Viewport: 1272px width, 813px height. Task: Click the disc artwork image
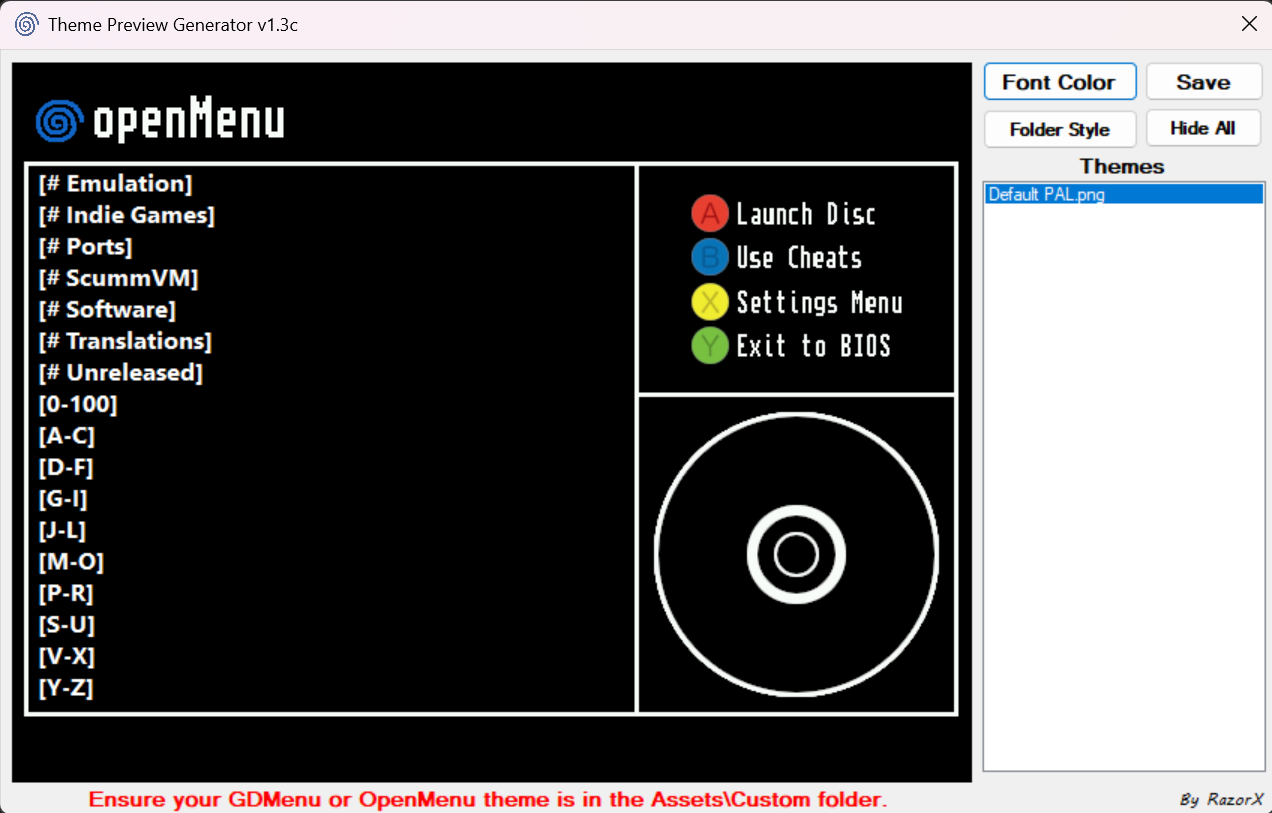point(796,554)
